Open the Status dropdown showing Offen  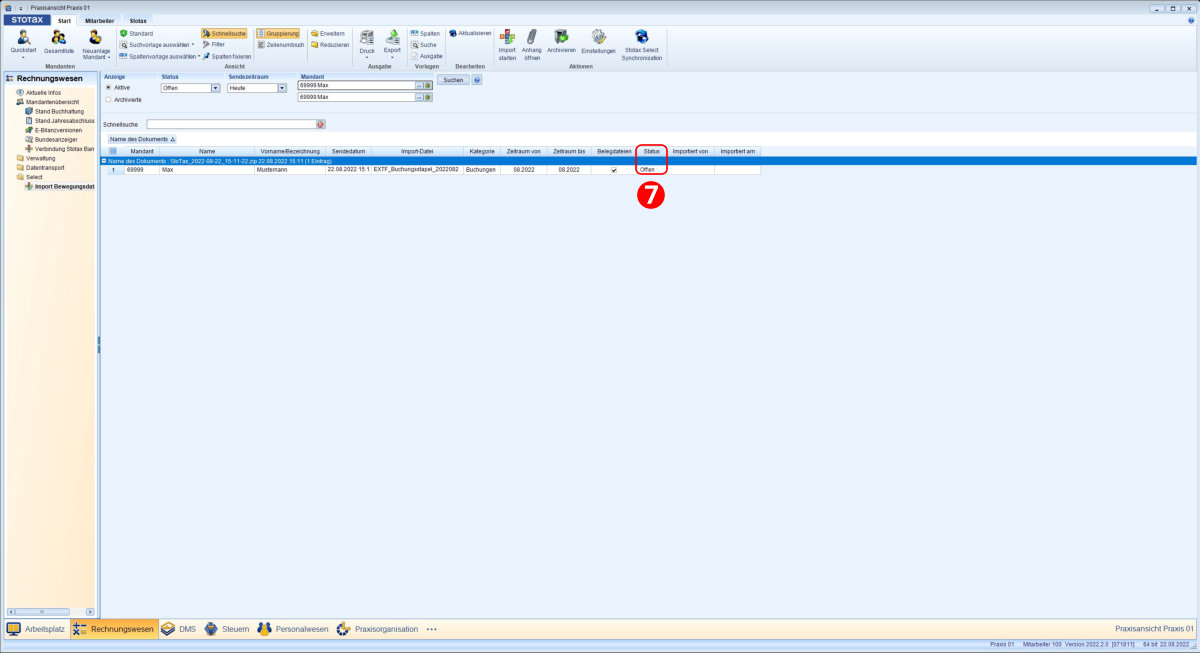216,88
